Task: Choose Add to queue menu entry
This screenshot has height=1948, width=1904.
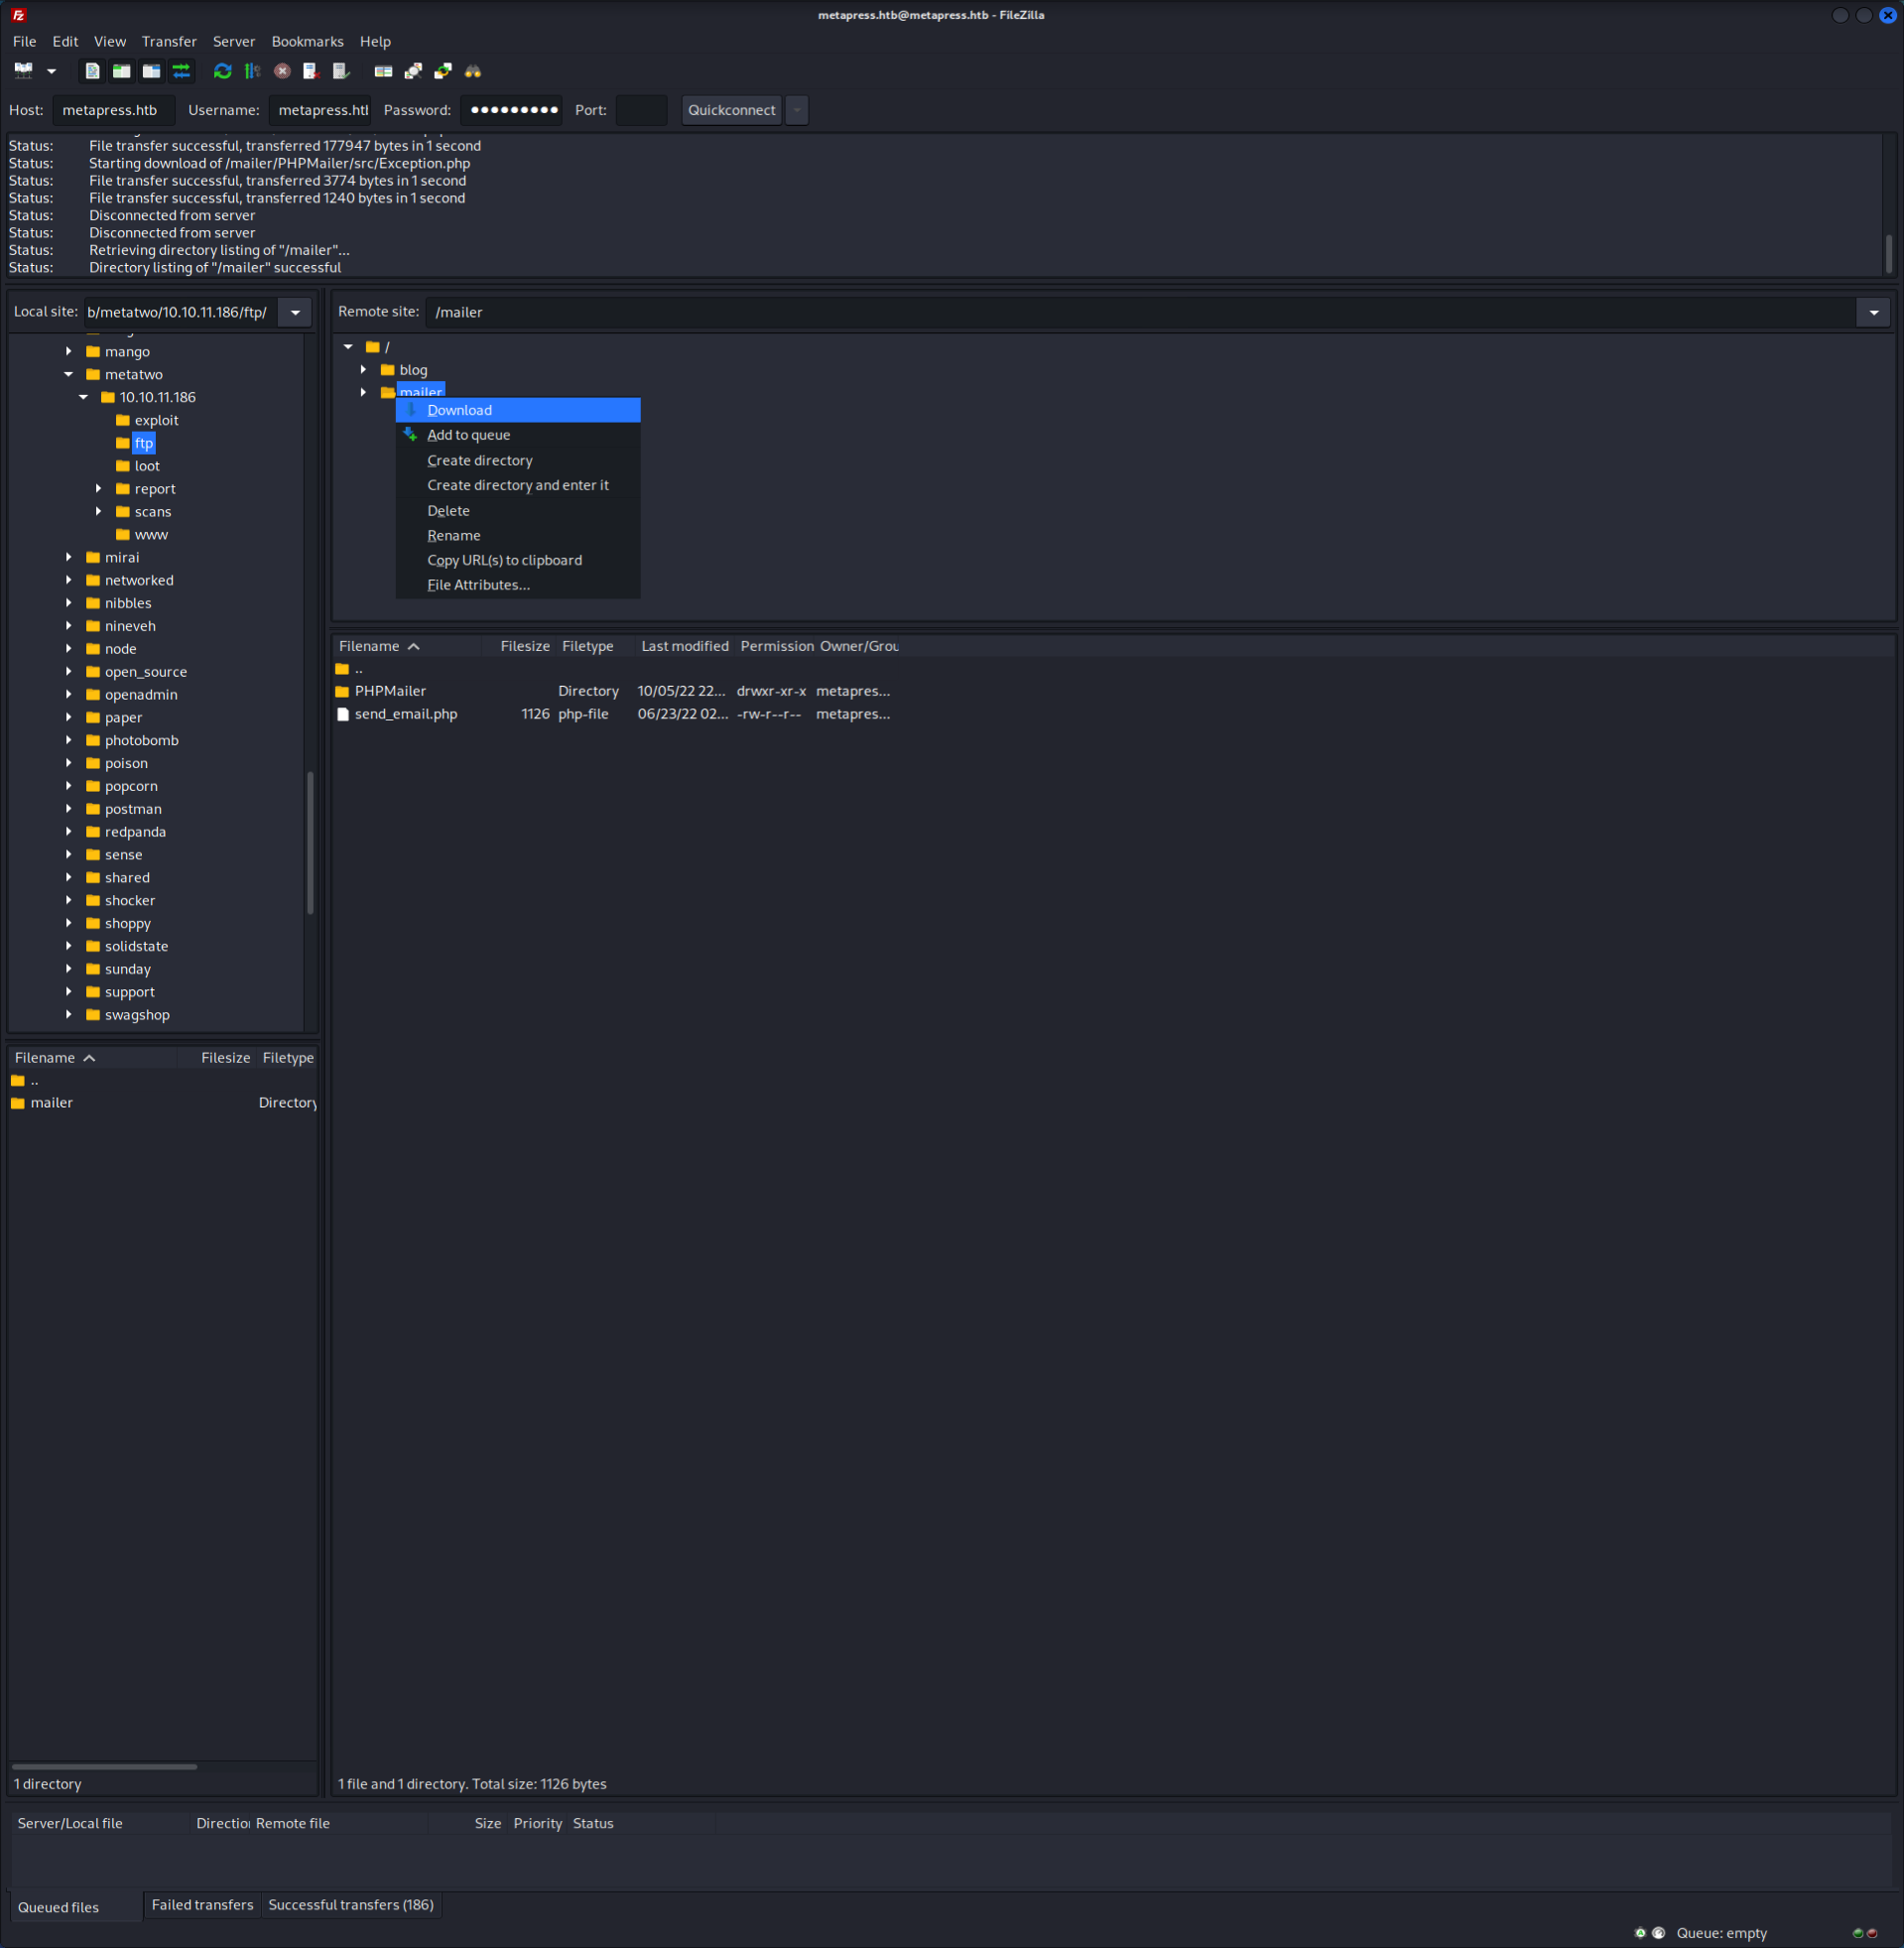Action: (x=518, y=435)
